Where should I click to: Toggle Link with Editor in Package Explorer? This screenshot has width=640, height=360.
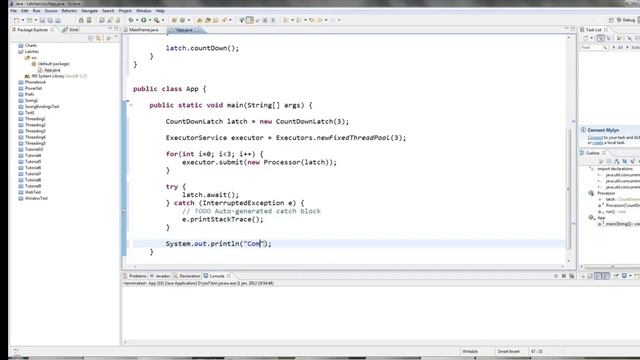click(x=98, y=38)
